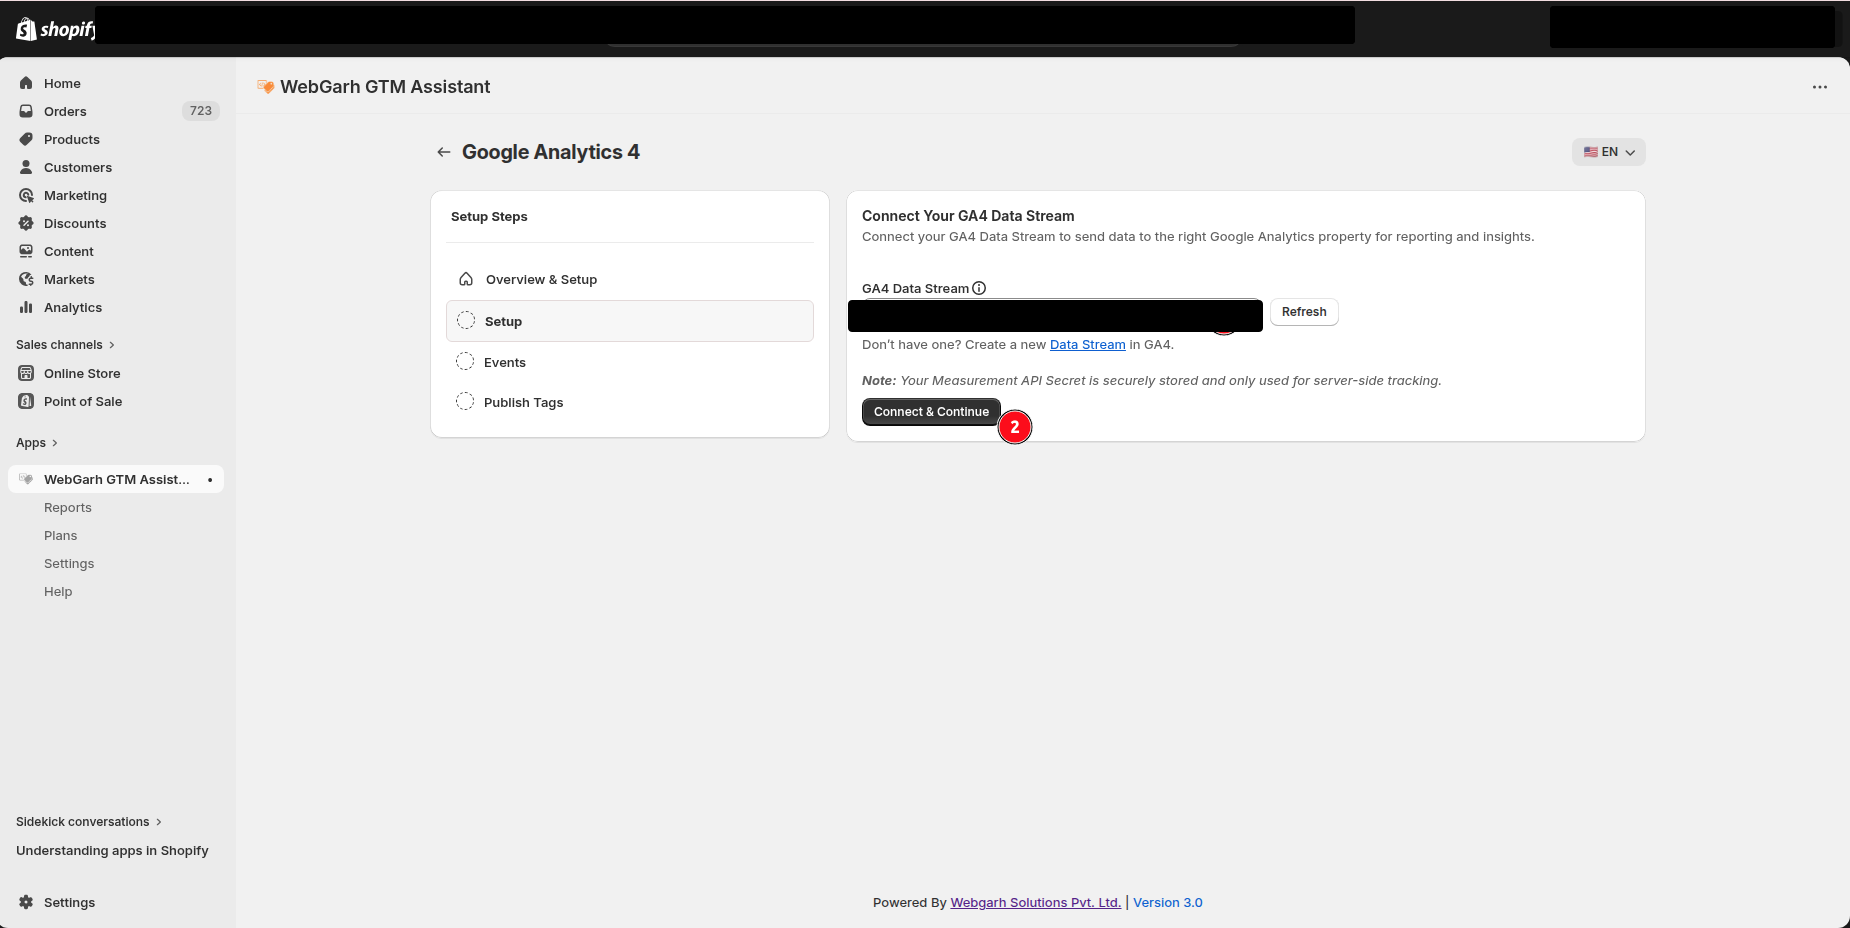Click the Overview & Setup home icon
Screen dimensions: 1850x928
466,279
